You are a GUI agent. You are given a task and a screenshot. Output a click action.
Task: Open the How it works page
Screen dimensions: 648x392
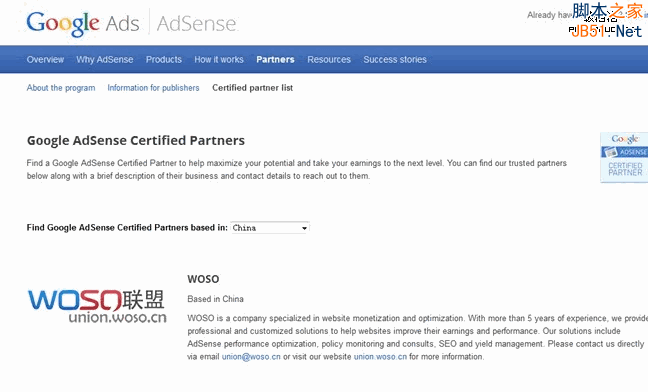[x=219, y=59]
